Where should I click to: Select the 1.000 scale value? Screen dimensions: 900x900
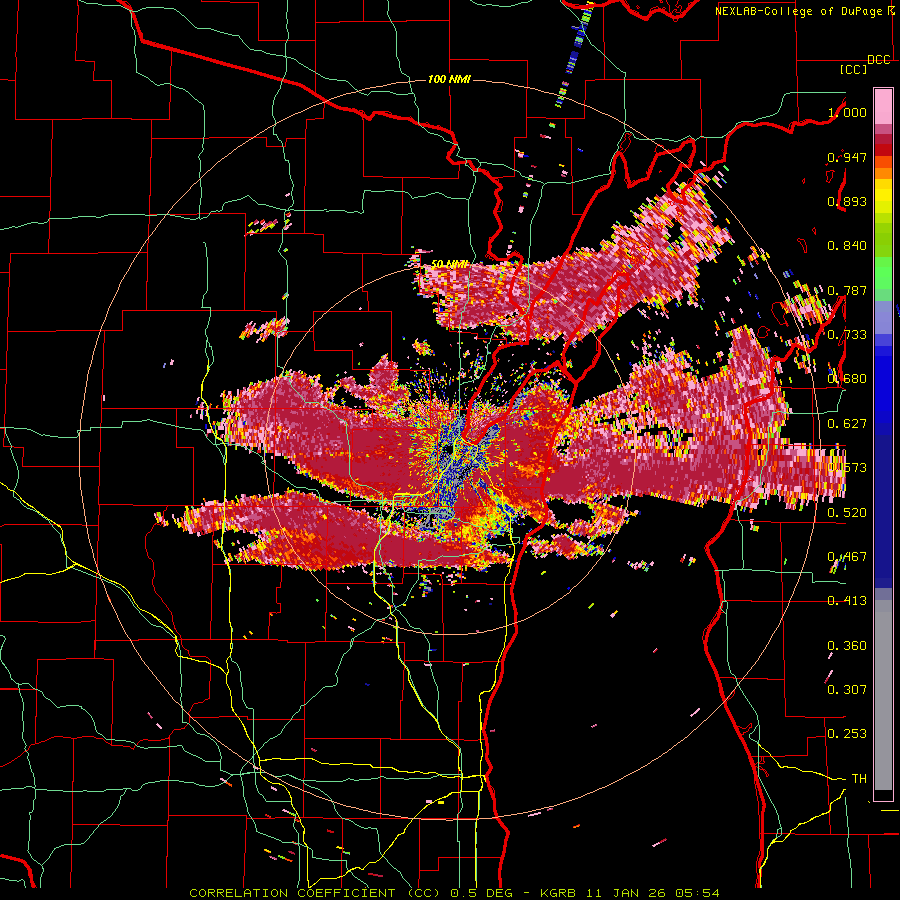point(847,112)
